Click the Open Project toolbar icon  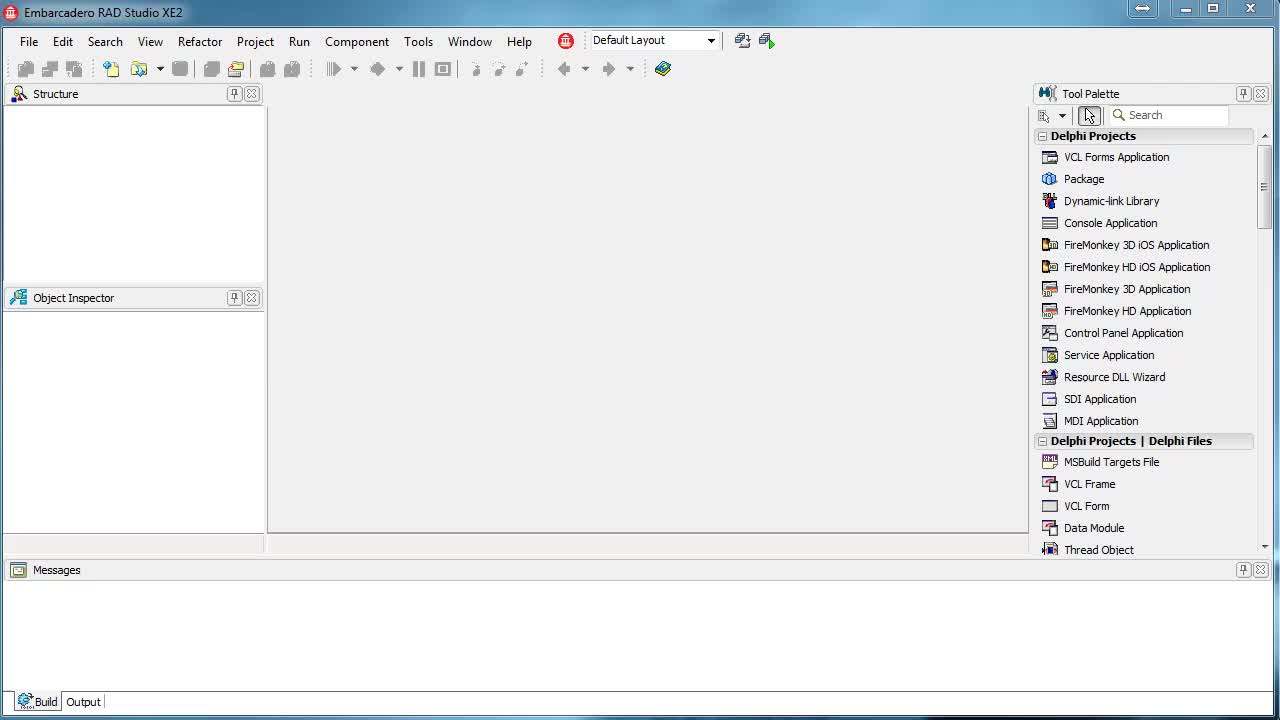(139, 69)
